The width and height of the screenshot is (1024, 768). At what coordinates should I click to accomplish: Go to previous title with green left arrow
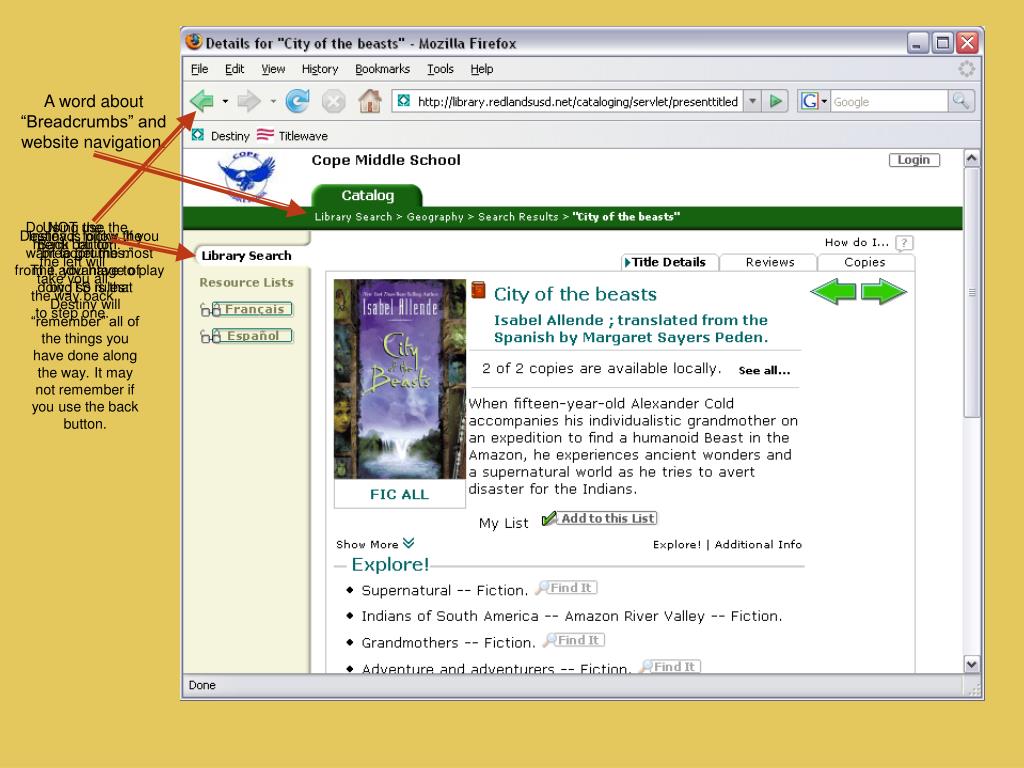(x=833, y=291)
